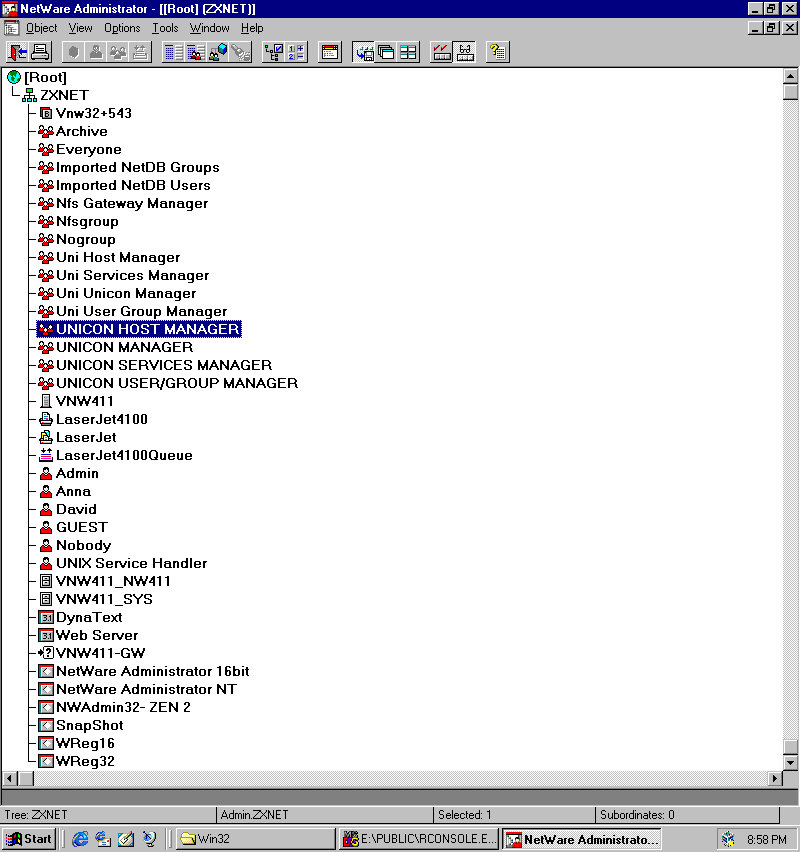The height and width of the screenshot is (852, 800).
Task: Click the [Root] globe icon
Action: coord(14,77)
